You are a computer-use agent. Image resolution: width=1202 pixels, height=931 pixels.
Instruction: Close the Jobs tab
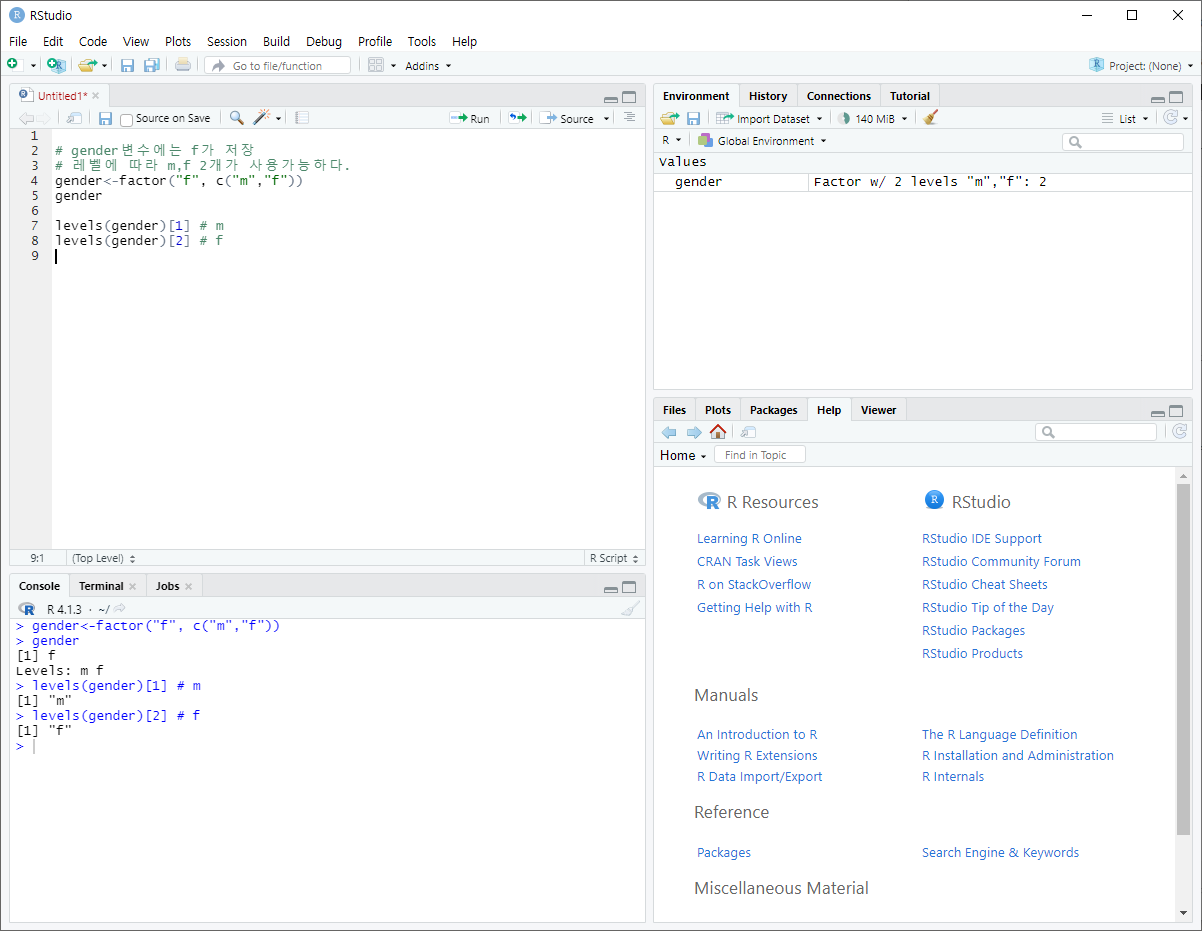click(189, 586)
